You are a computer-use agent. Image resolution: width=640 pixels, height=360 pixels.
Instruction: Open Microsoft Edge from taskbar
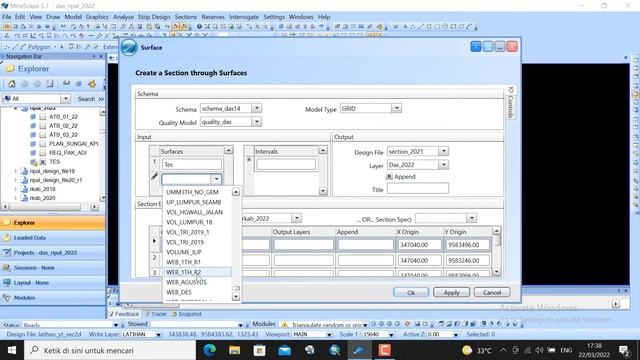(x=209, y=350)
